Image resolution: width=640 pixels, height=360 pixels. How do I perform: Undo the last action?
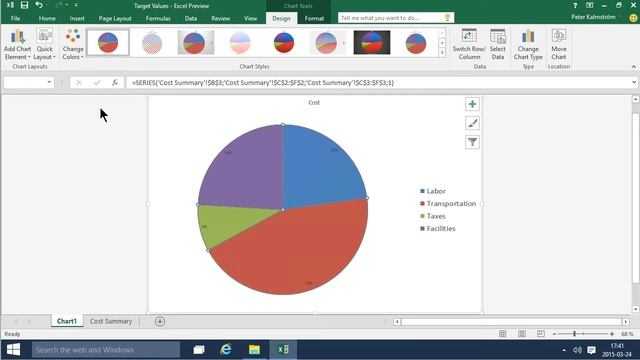pyautogui.click(x=39, y=5)
